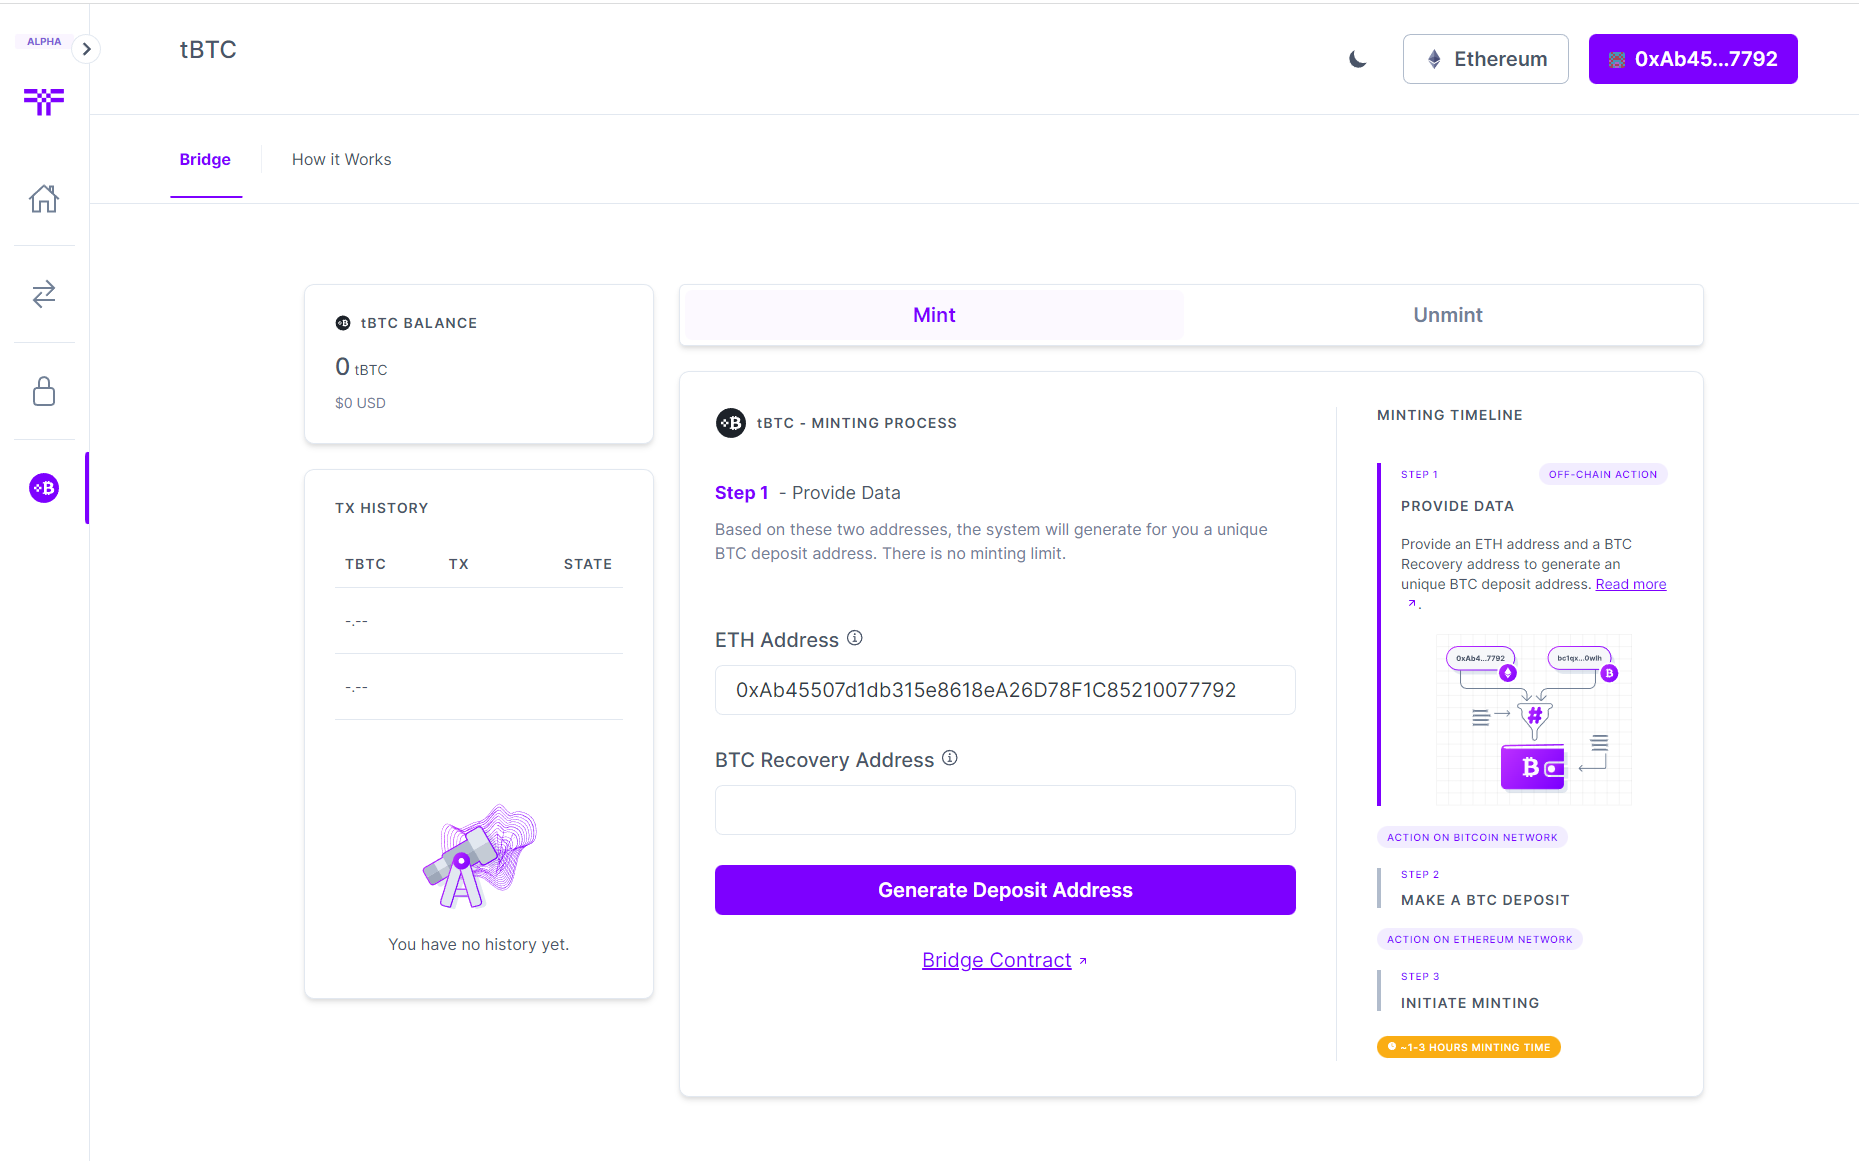Screen dimensions: 1859x1161
Task: Click the tBTC minting process logo
Action: [731, 422]
